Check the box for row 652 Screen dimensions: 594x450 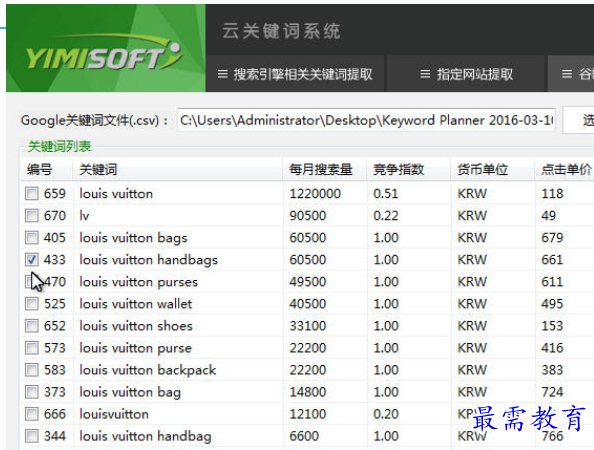(31, 326)
